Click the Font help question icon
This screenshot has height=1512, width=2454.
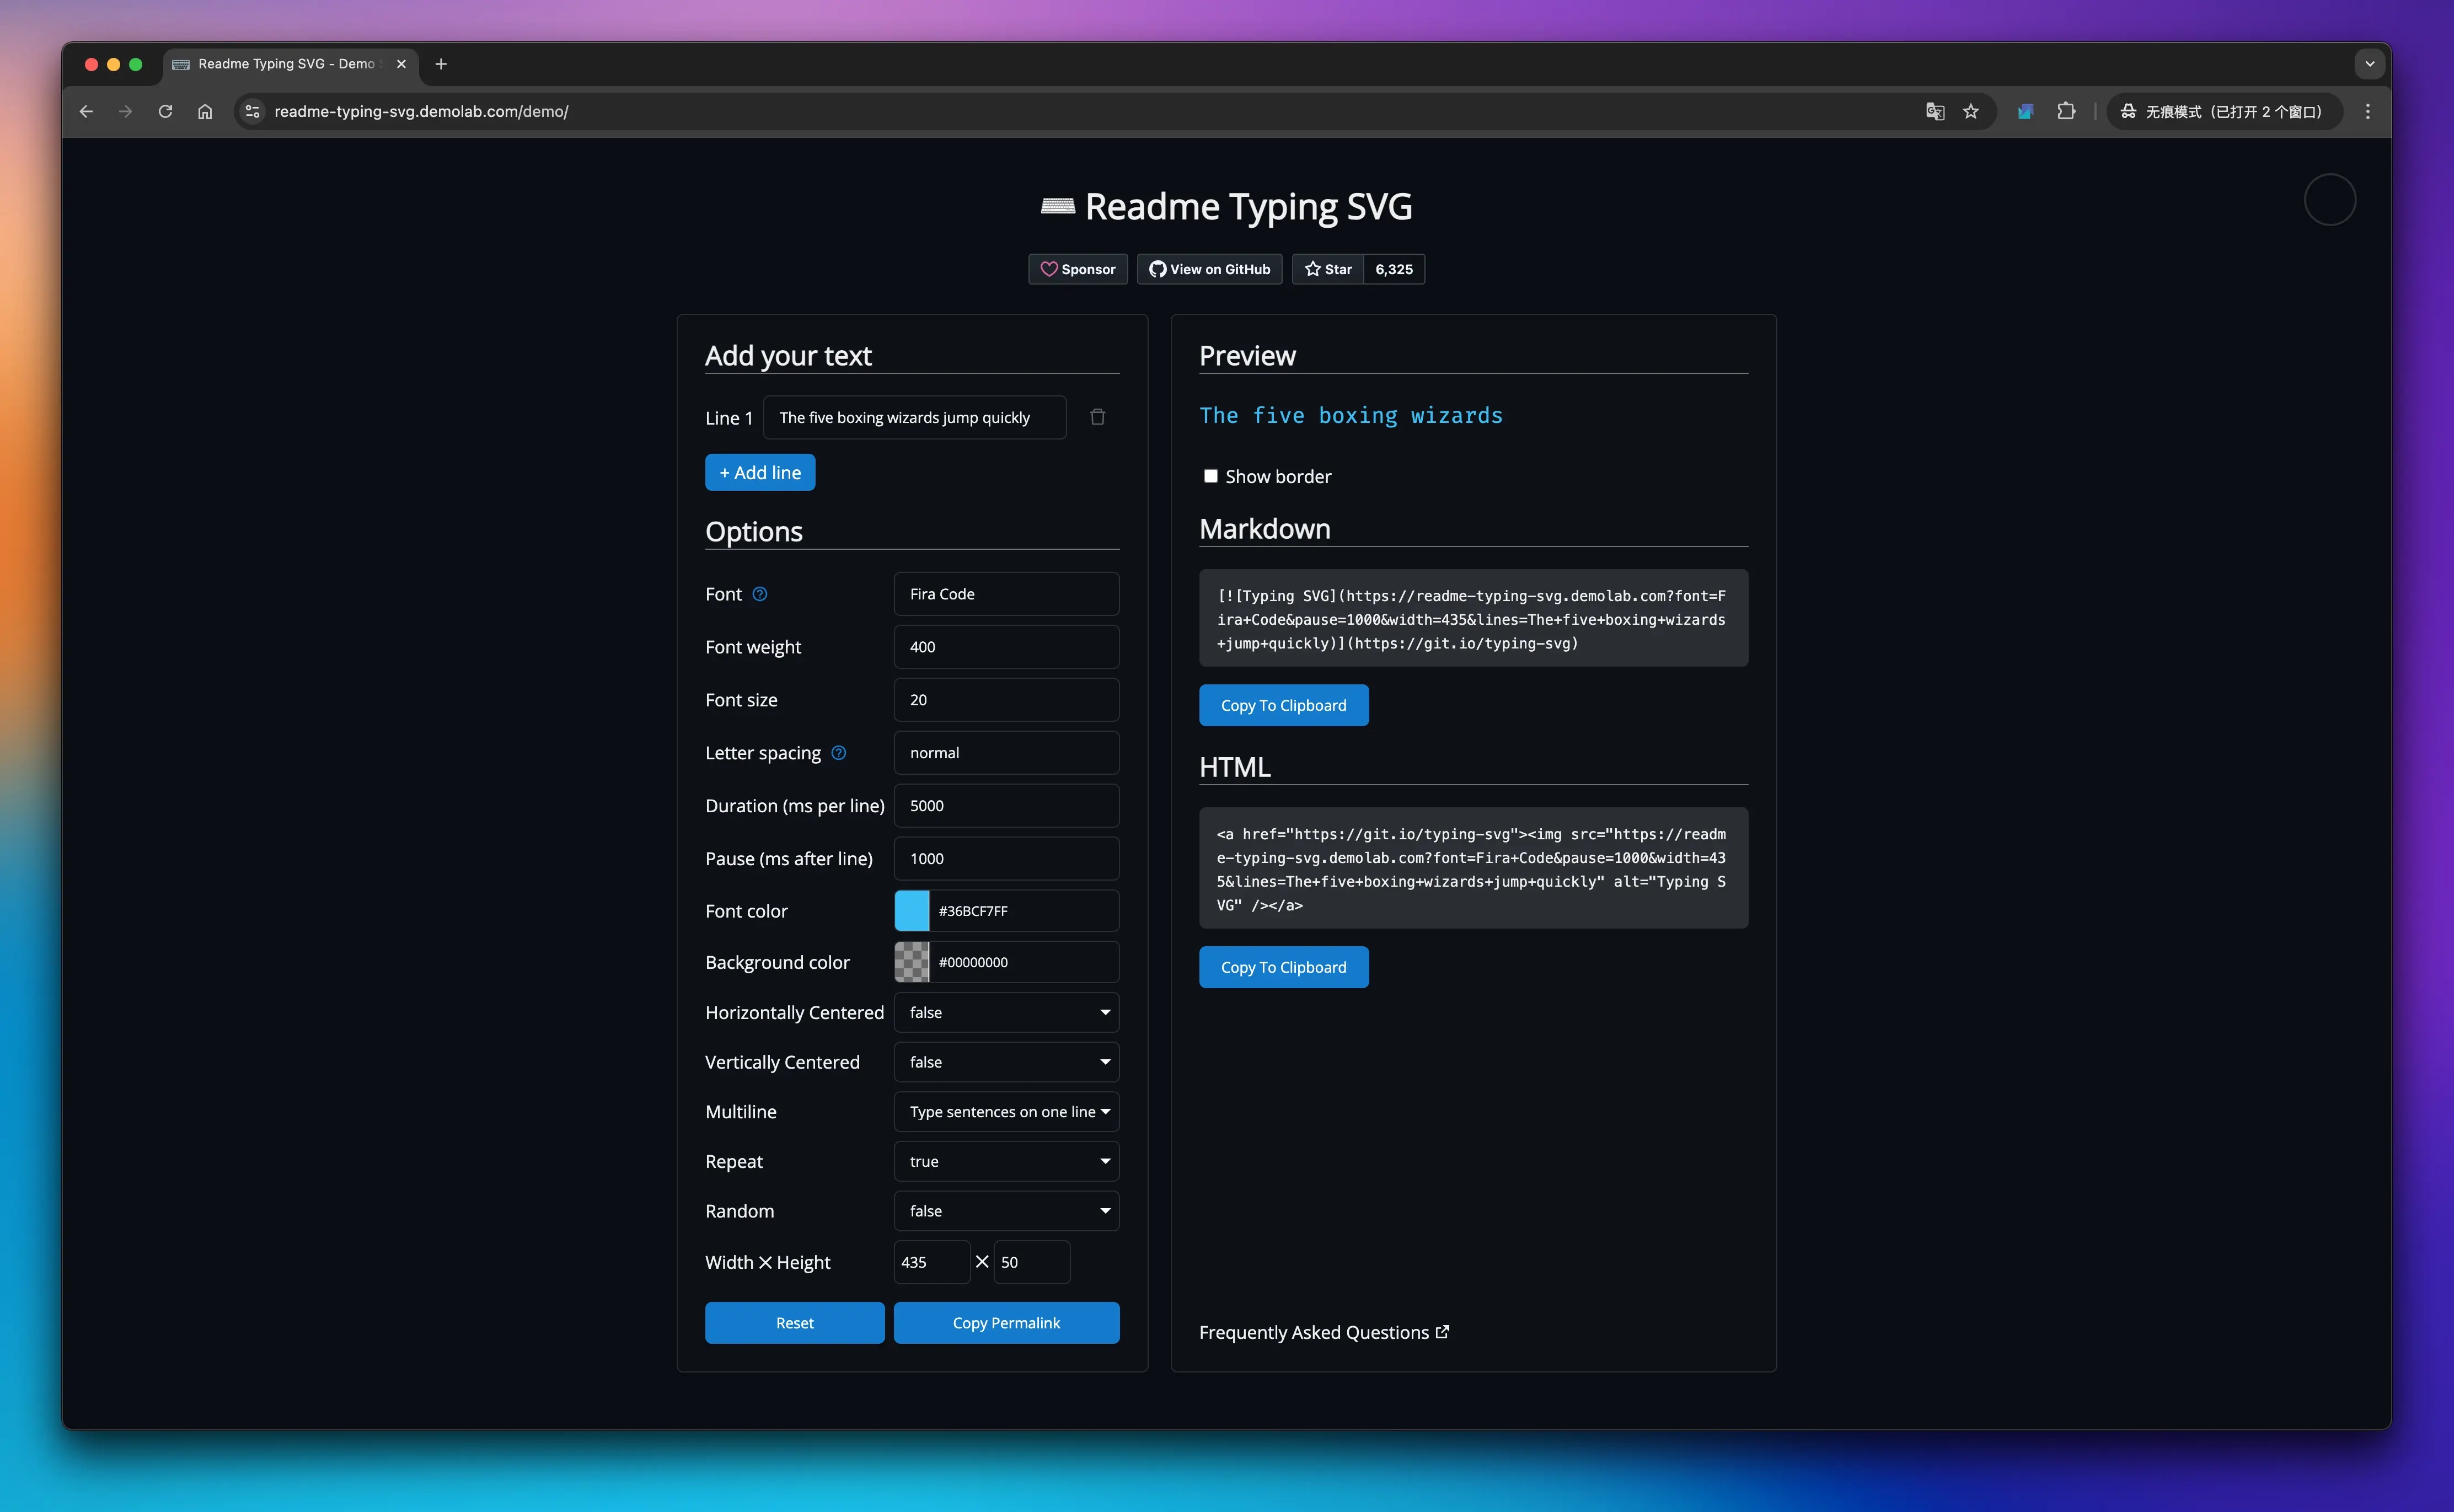click(x=760, y=594)
